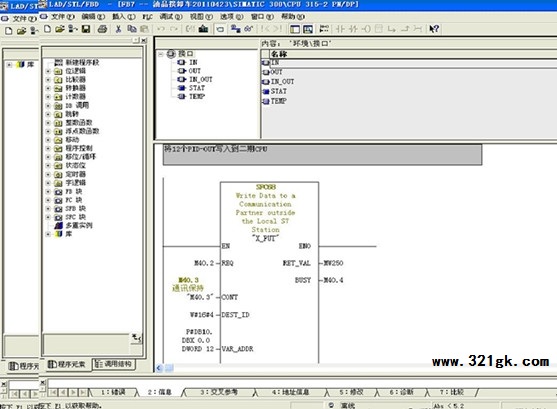Switch to the 3:交叉参考 tab
This screenshot has width=557, height=409.
point(219,392)
